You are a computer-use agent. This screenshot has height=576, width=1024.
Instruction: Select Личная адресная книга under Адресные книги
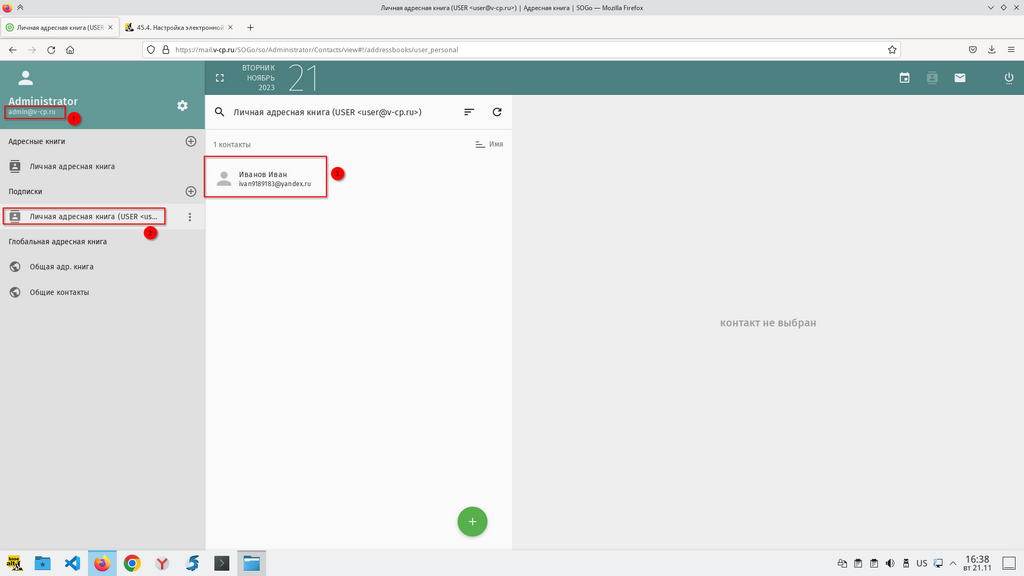72,167
